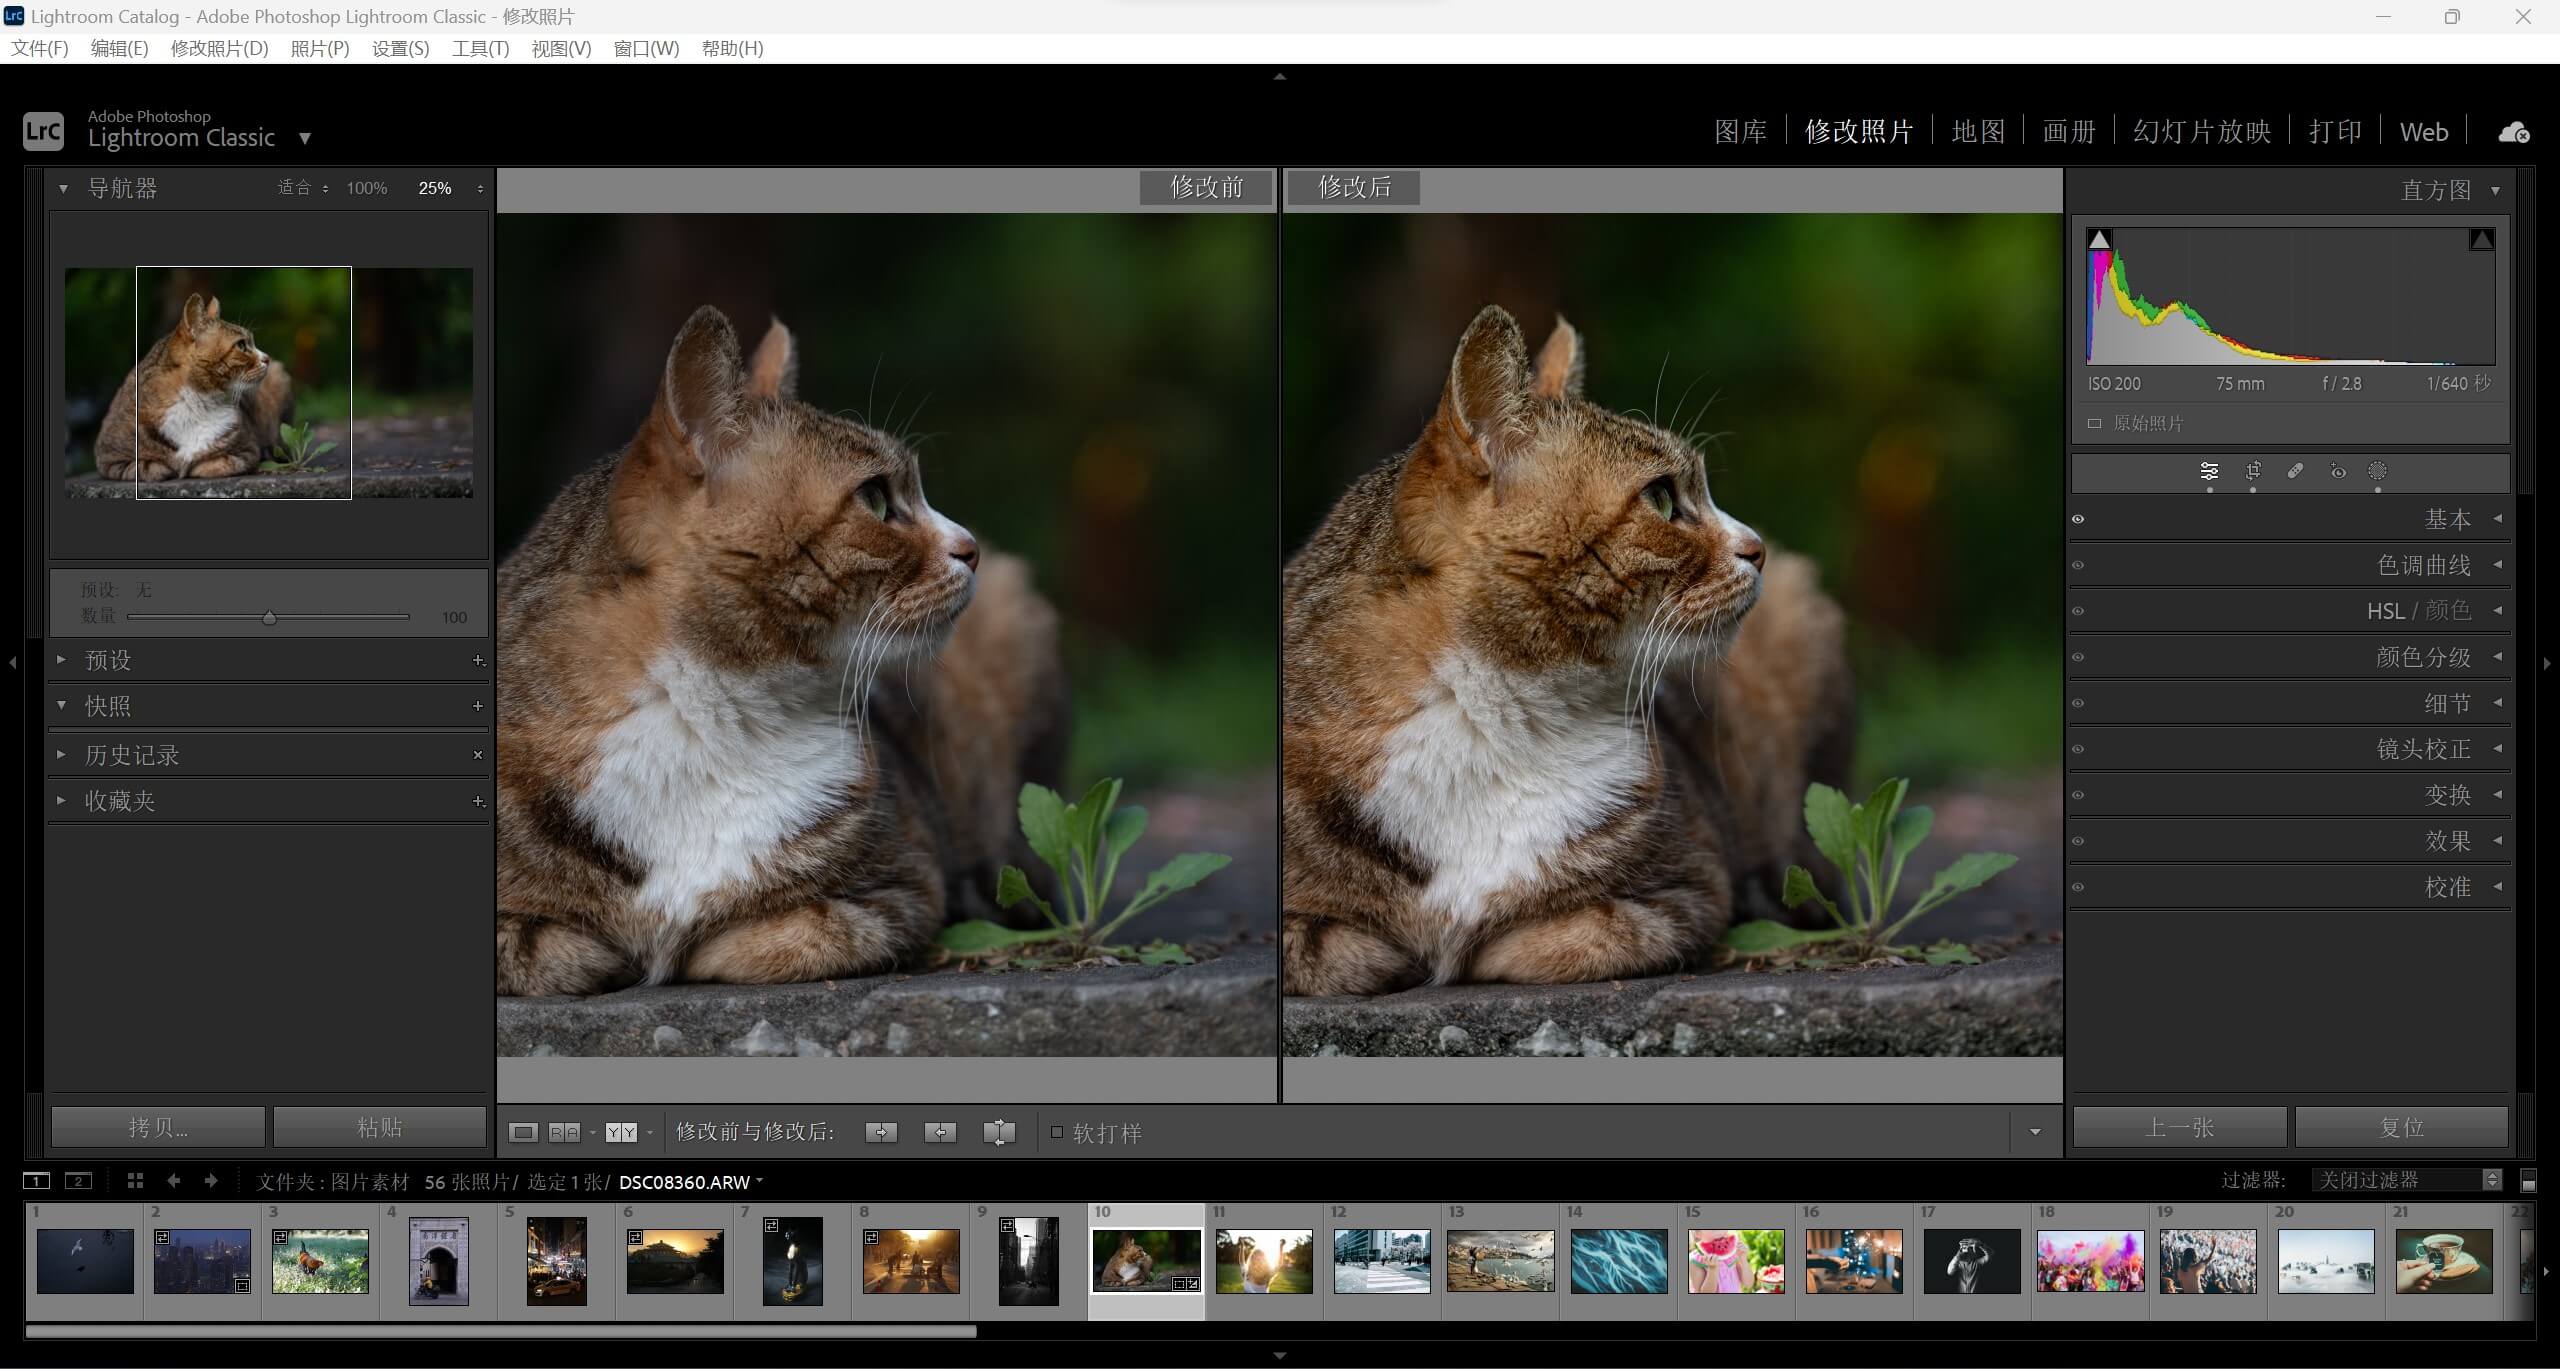
Task: Toggle visibility eye of 基本 panel
Action: point(2078,519)
